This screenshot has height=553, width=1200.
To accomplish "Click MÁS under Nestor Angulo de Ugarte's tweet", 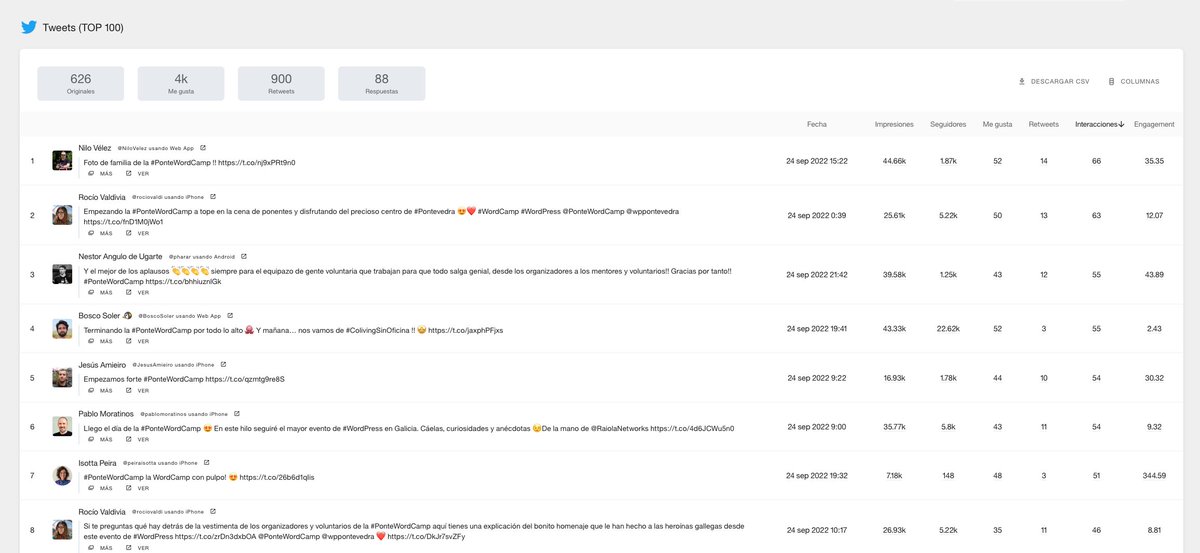I will click(100, 293).
